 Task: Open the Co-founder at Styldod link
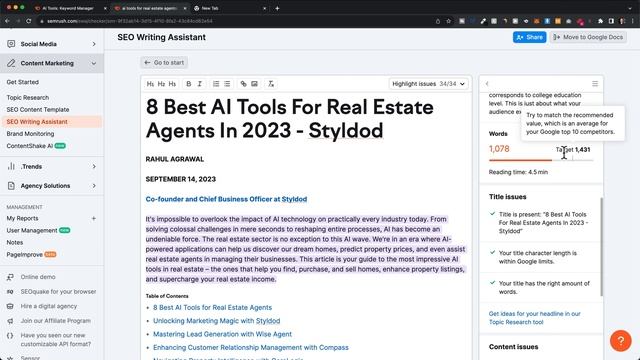(x=226, y=199)
